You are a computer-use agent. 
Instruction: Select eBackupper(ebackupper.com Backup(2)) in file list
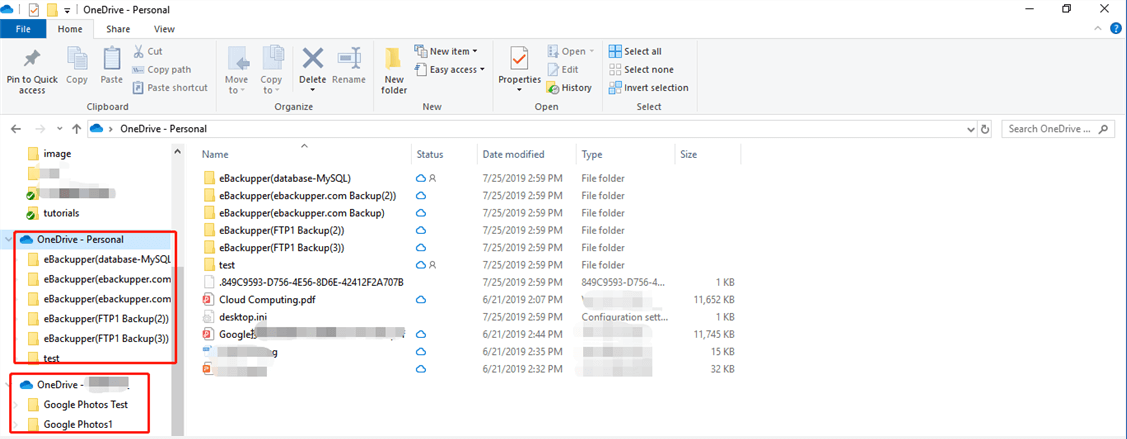(x=308, y=195)
